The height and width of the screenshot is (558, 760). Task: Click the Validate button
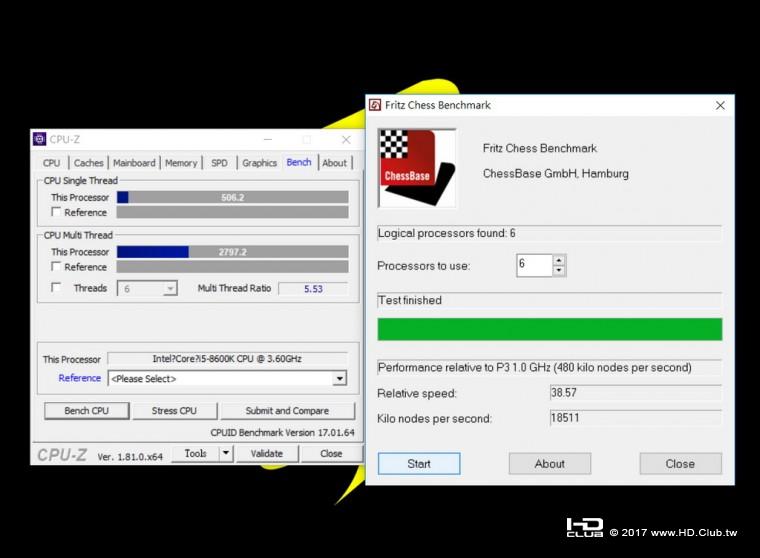coord(267,453)
